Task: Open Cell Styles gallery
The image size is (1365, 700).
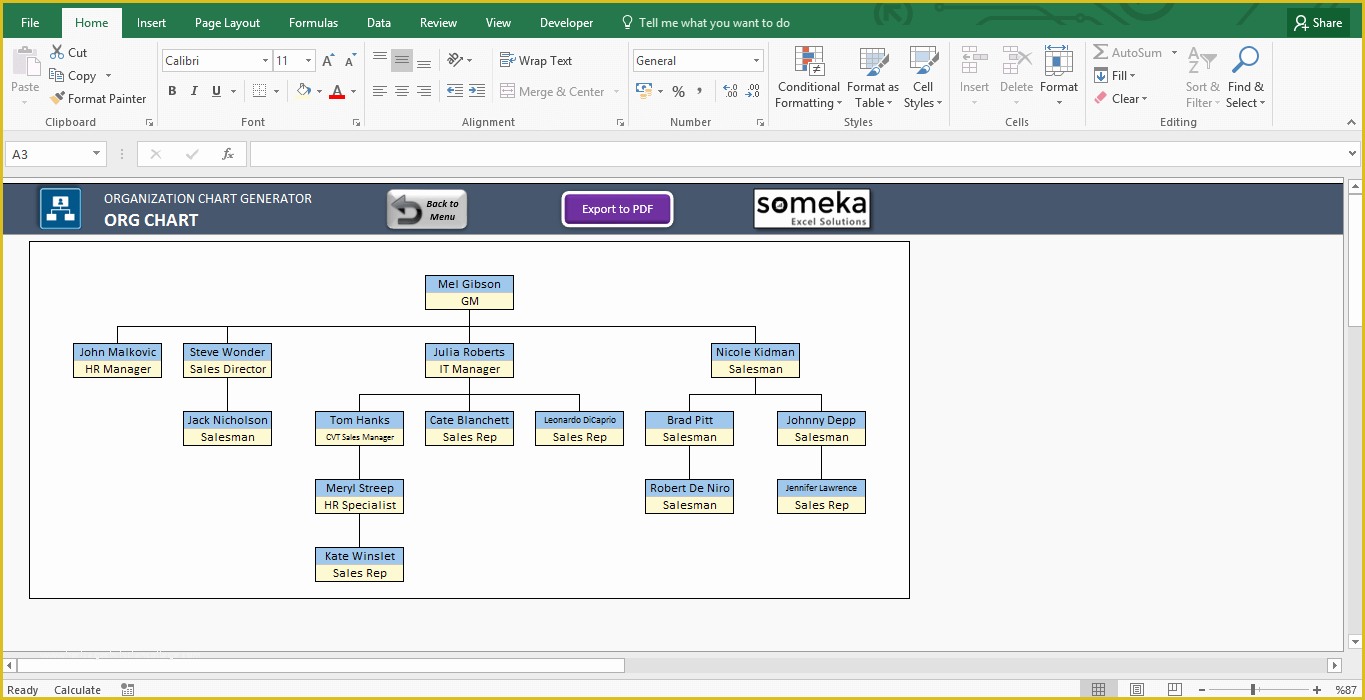Action: 923,78
